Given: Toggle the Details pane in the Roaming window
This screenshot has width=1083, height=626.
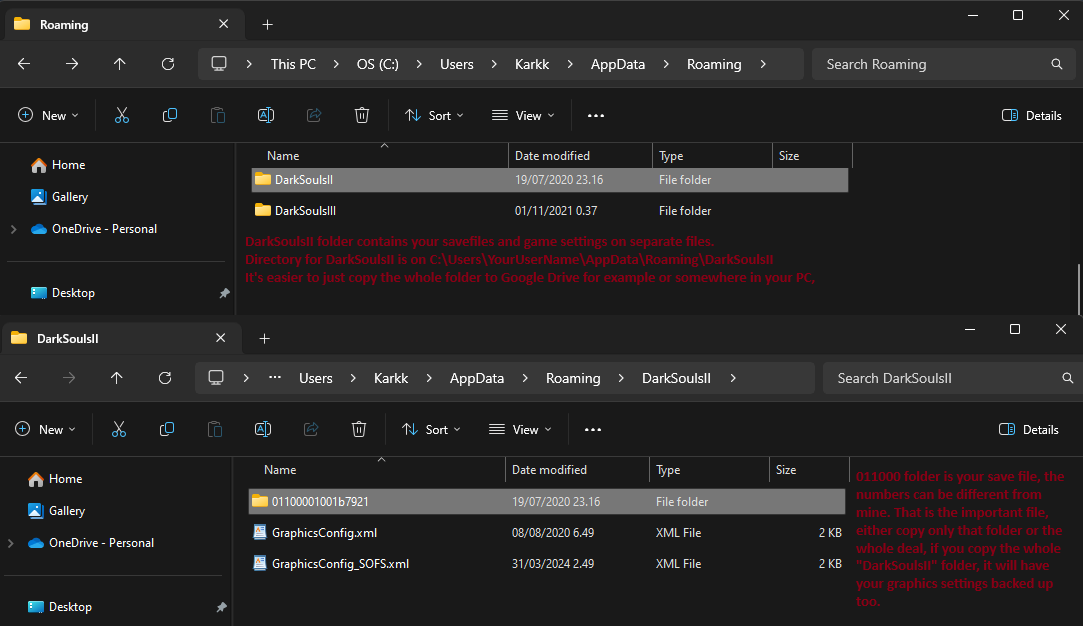Looking at the screenshot, I should 1032,115.
